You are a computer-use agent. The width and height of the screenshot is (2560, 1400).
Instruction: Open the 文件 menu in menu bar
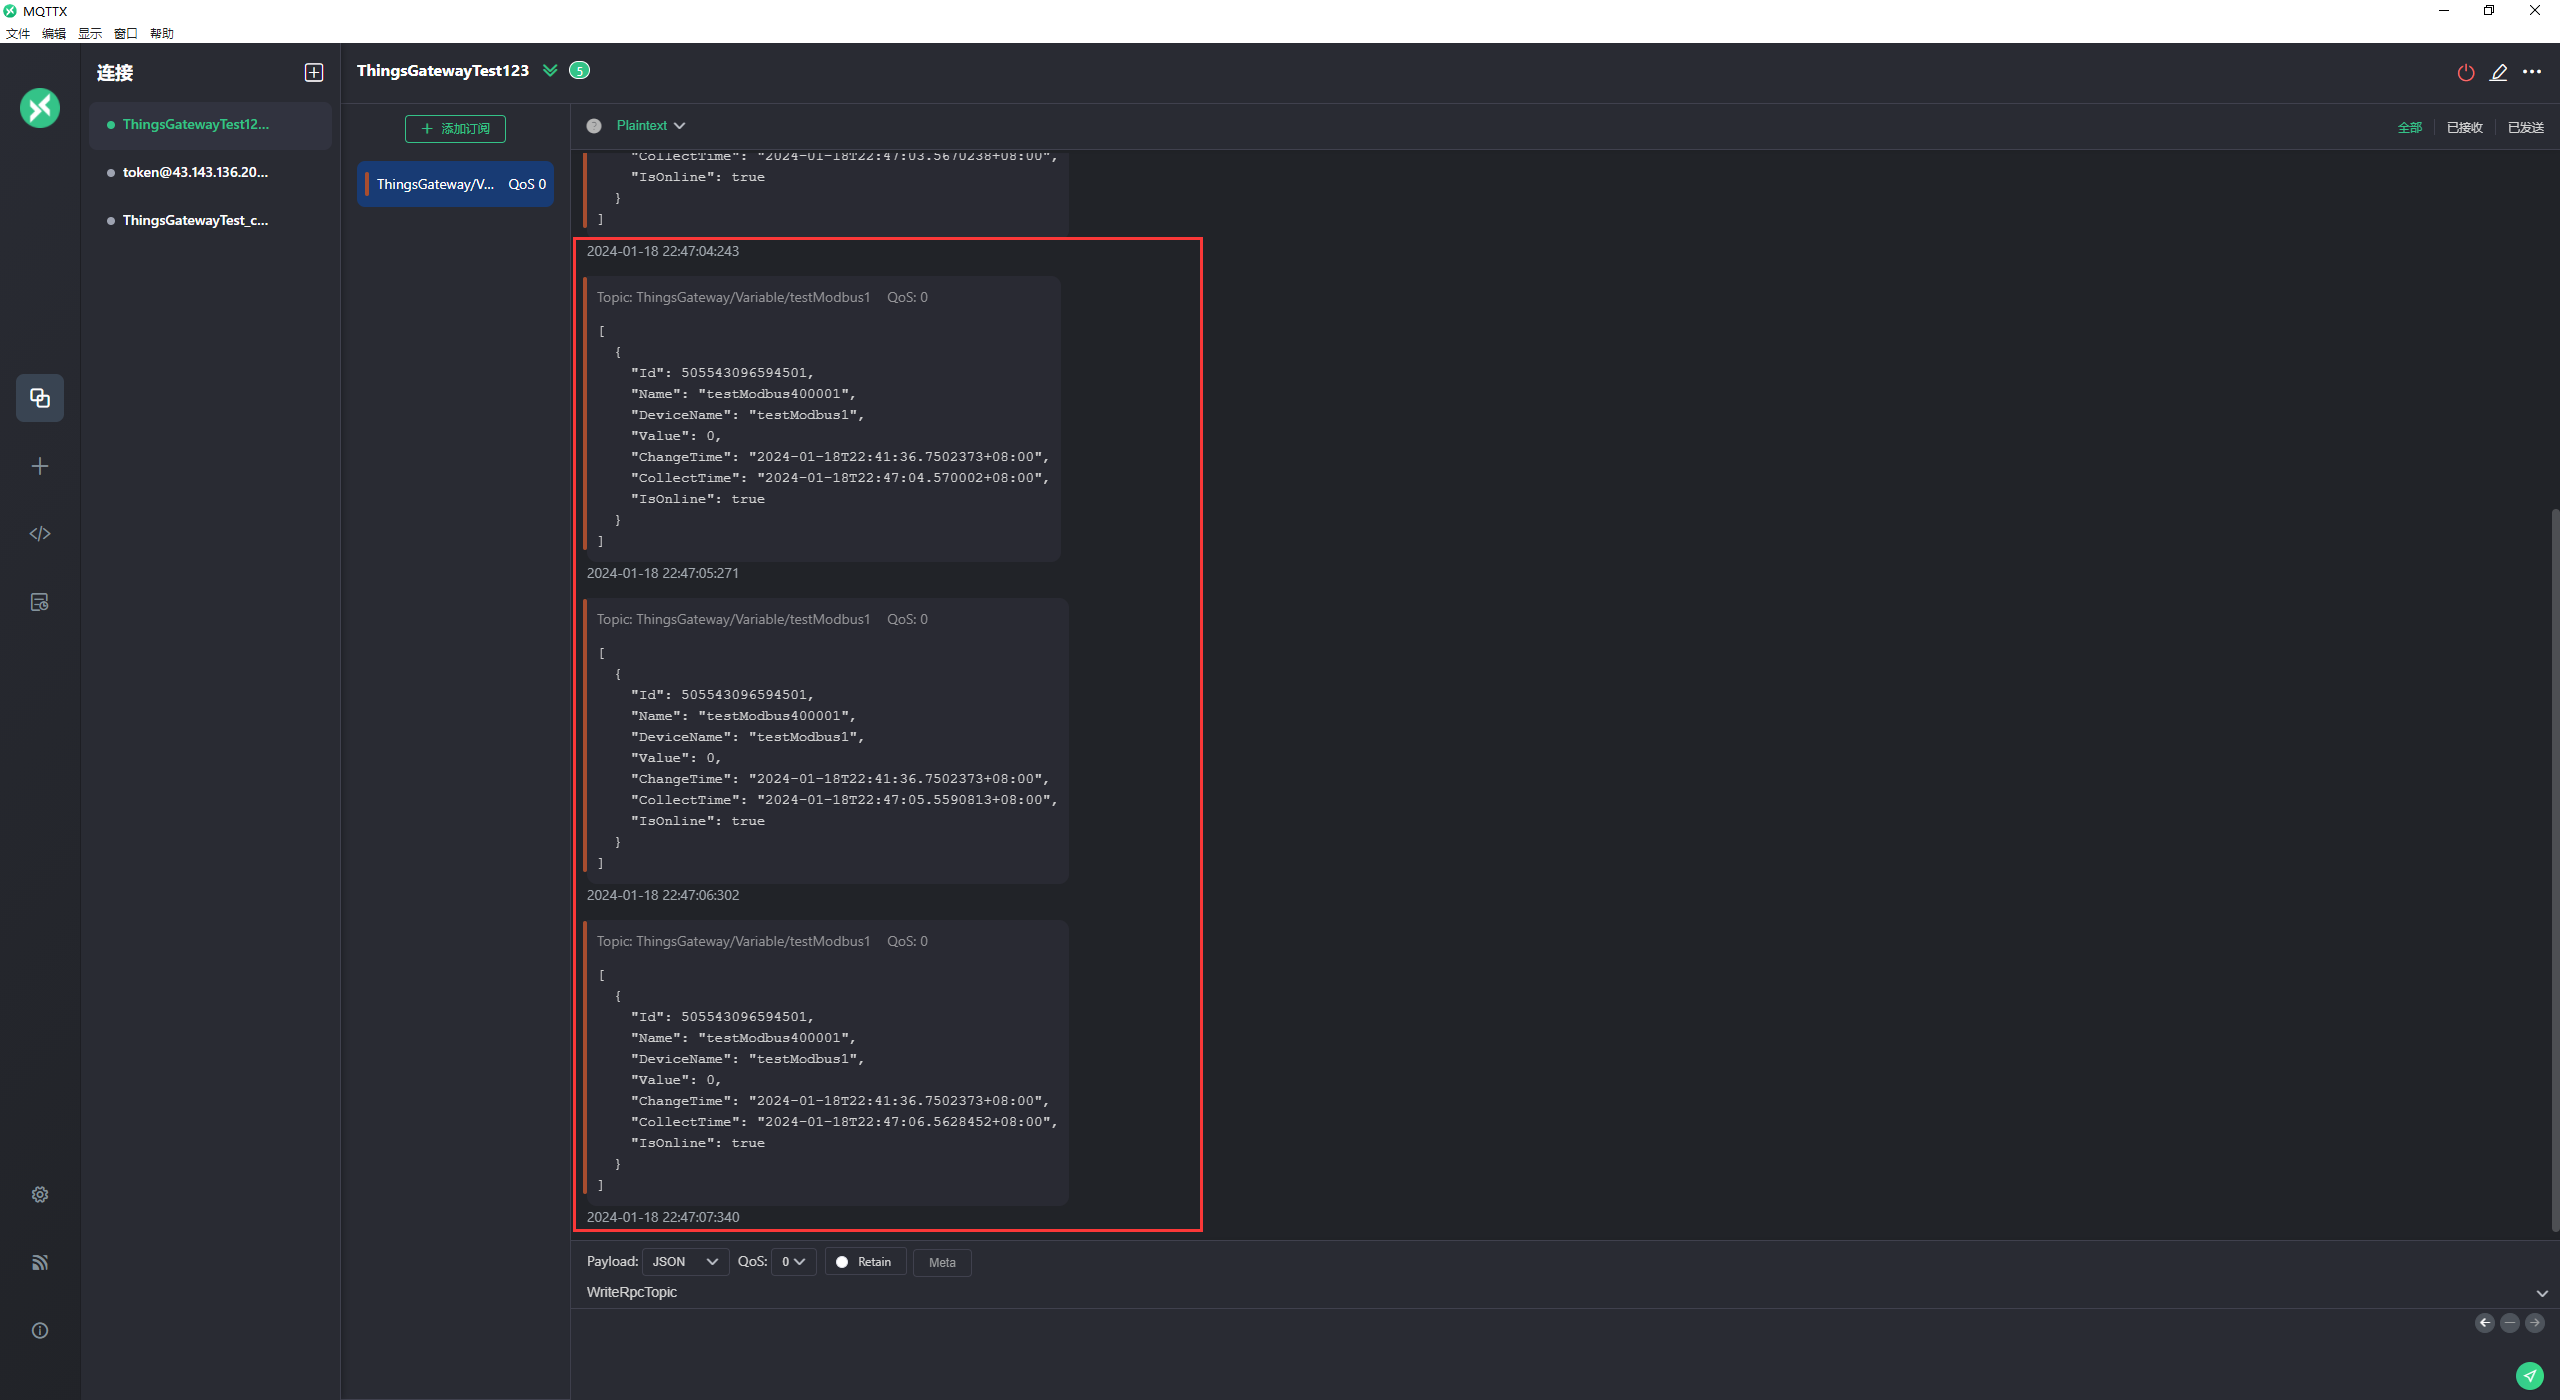[18, 33]
